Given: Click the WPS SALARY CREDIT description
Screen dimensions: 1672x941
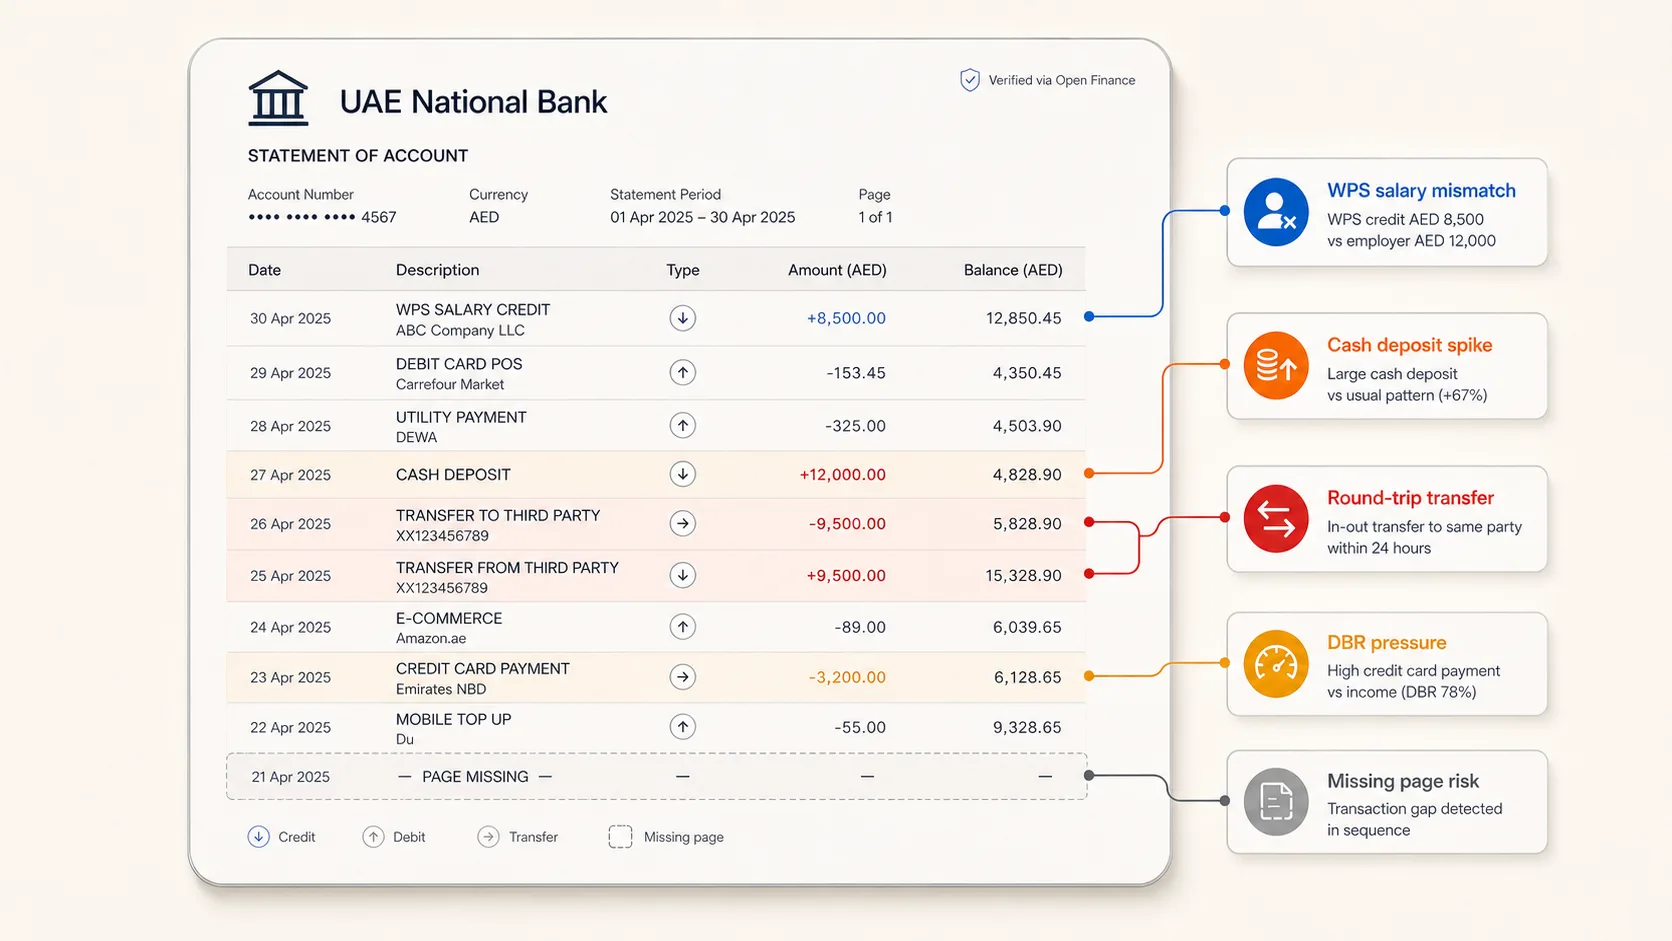Looking at the screenshot, I should click(x=473, y=309).
